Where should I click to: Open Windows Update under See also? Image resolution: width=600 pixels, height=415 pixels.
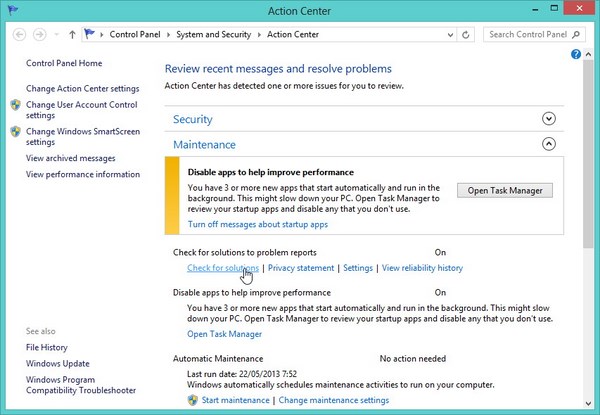57,363
